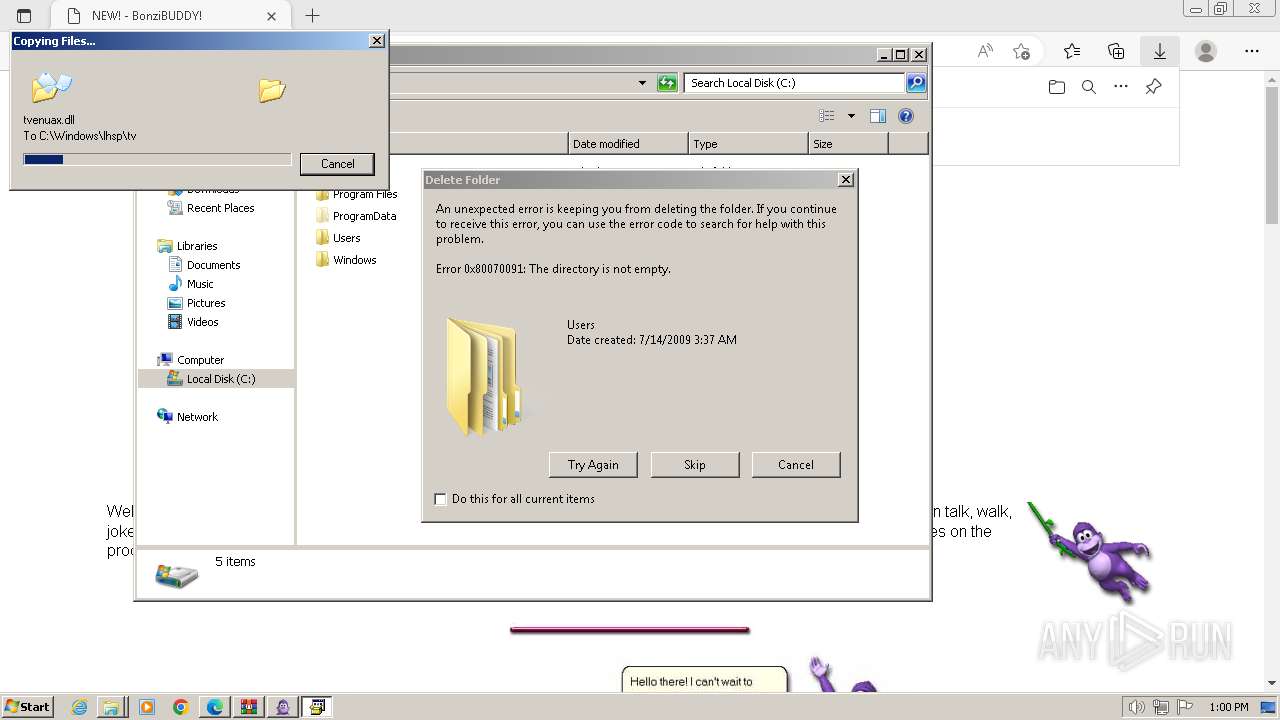Select Computer in navigation pane
1280x720 pixels.
190,360
